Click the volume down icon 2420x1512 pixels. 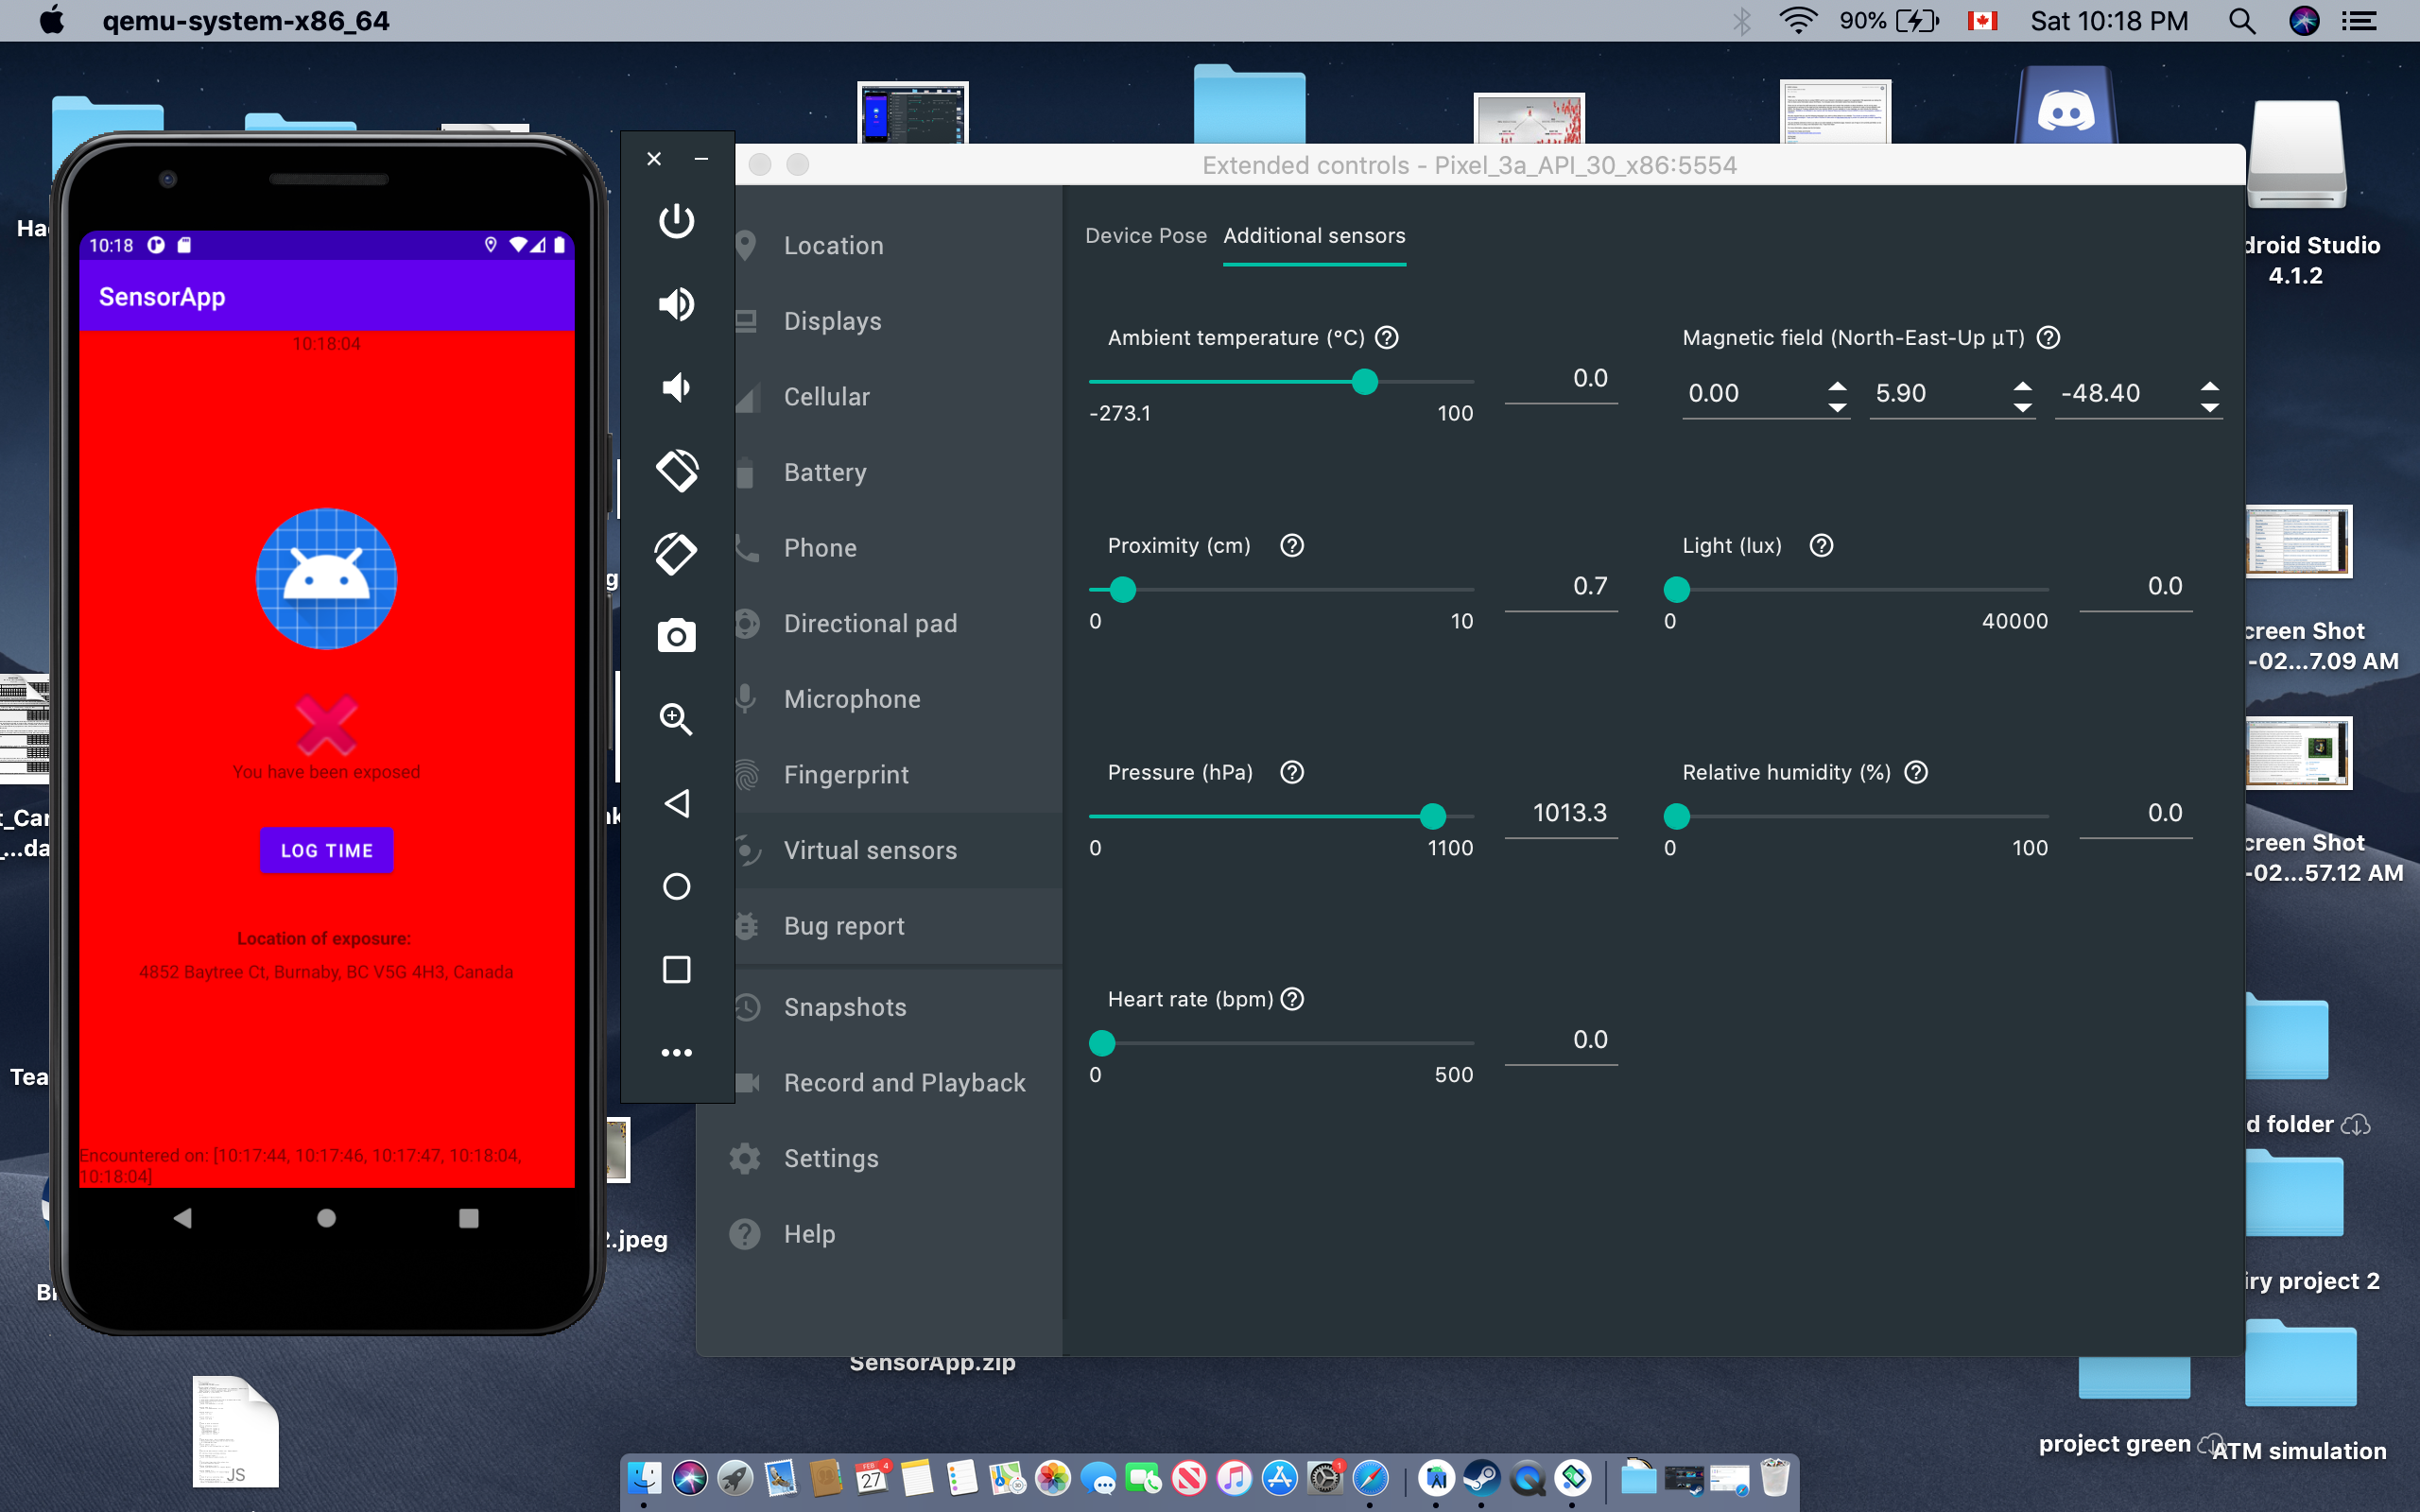[676, 387]
